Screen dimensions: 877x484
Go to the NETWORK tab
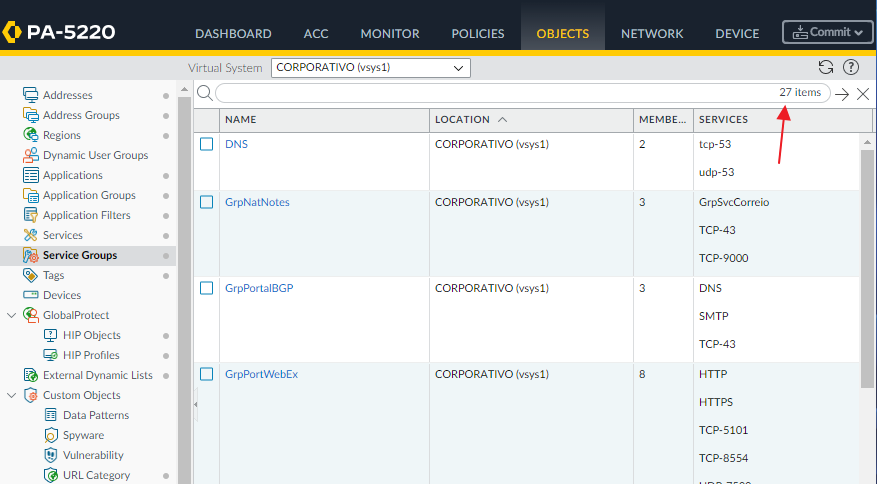pyautogui.click(x=652, y=33)
